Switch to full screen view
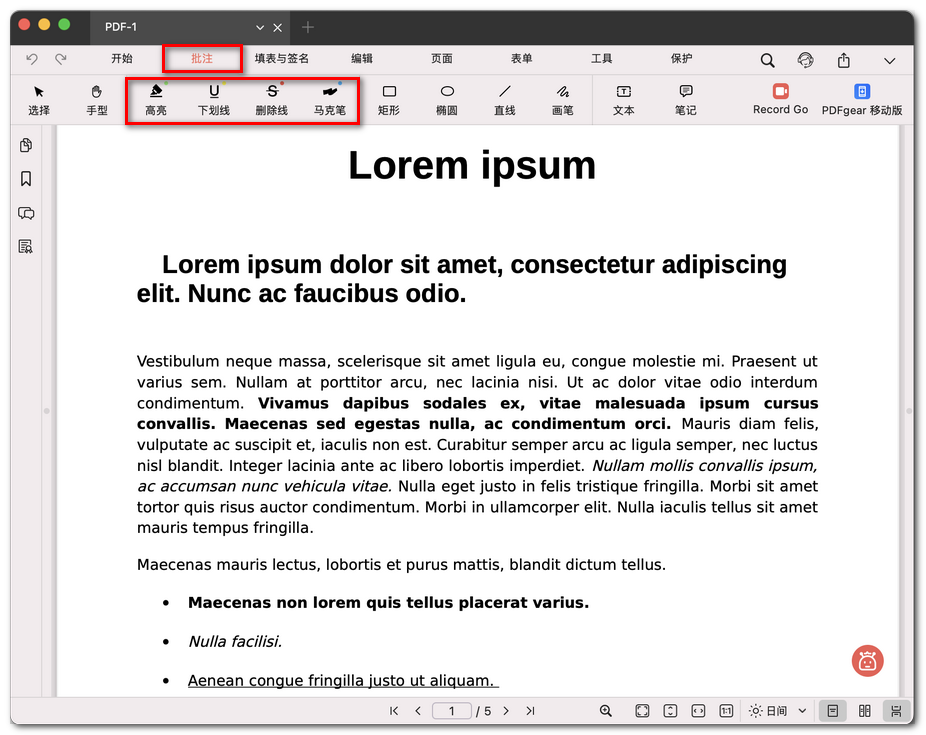Screen dimensions: 926x735 tap(643, 711)
